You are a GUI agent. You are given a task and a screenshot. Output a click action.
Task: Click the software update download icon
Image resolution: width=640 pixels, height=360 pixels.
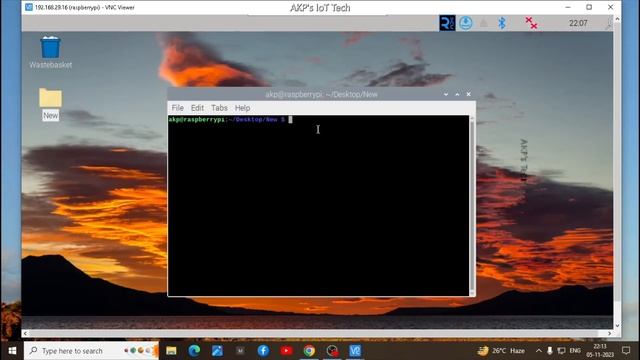click(x=466, y=23)
